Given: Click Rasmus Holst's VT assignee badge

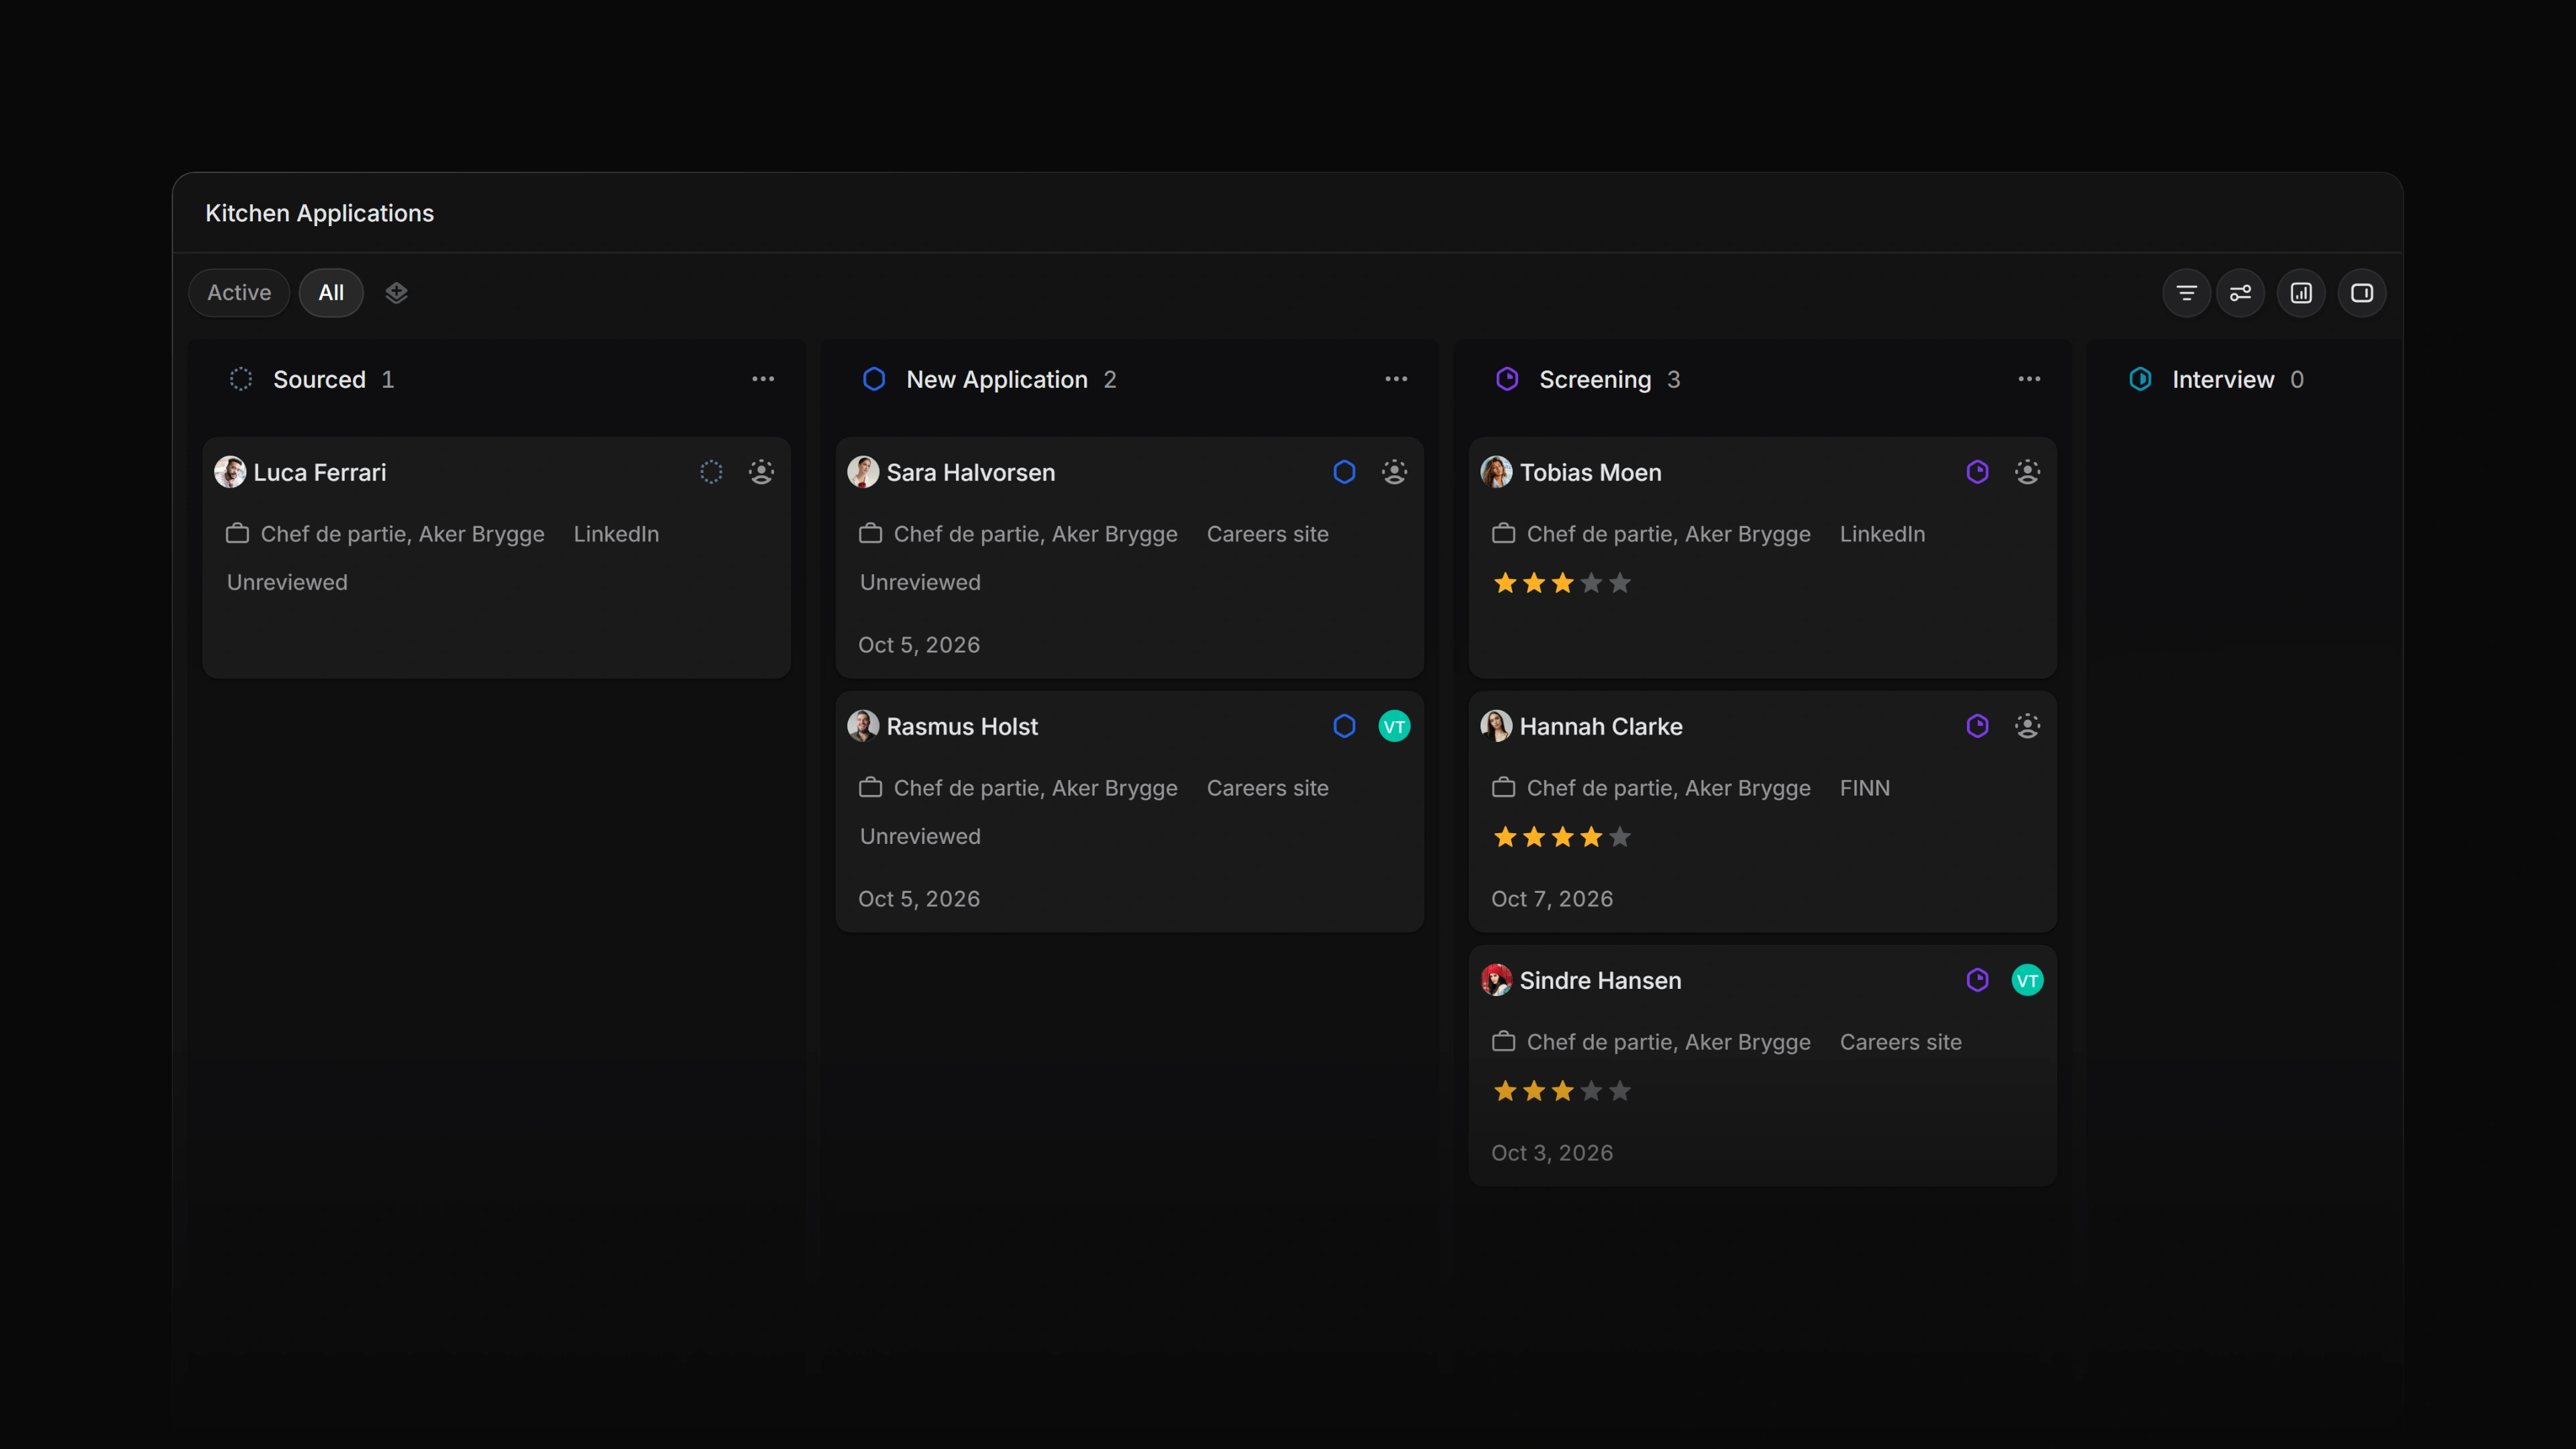Looking at the screenshot, I should point(1394,726).
